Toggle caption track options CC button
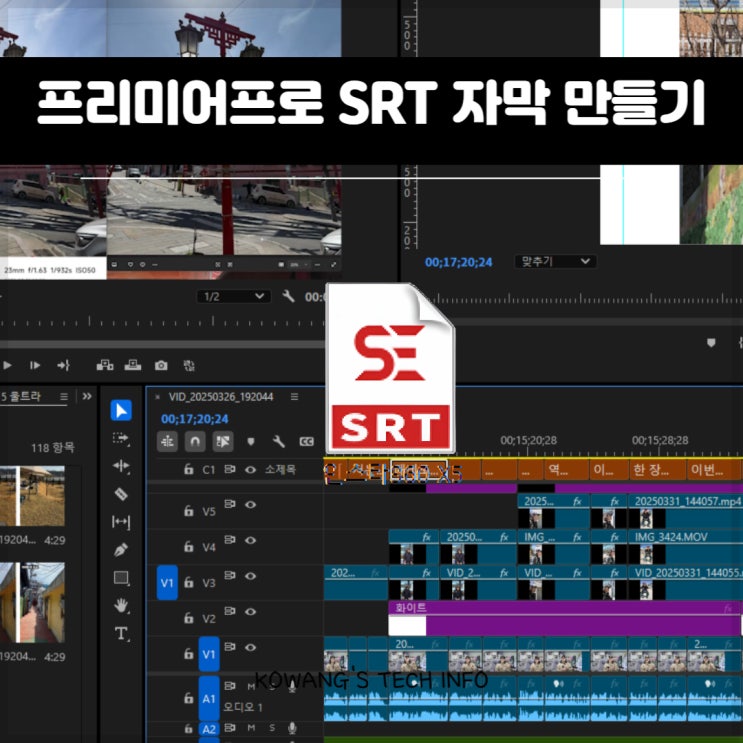Viewport: 743px width, 743px height. click(x=307, y=442)
